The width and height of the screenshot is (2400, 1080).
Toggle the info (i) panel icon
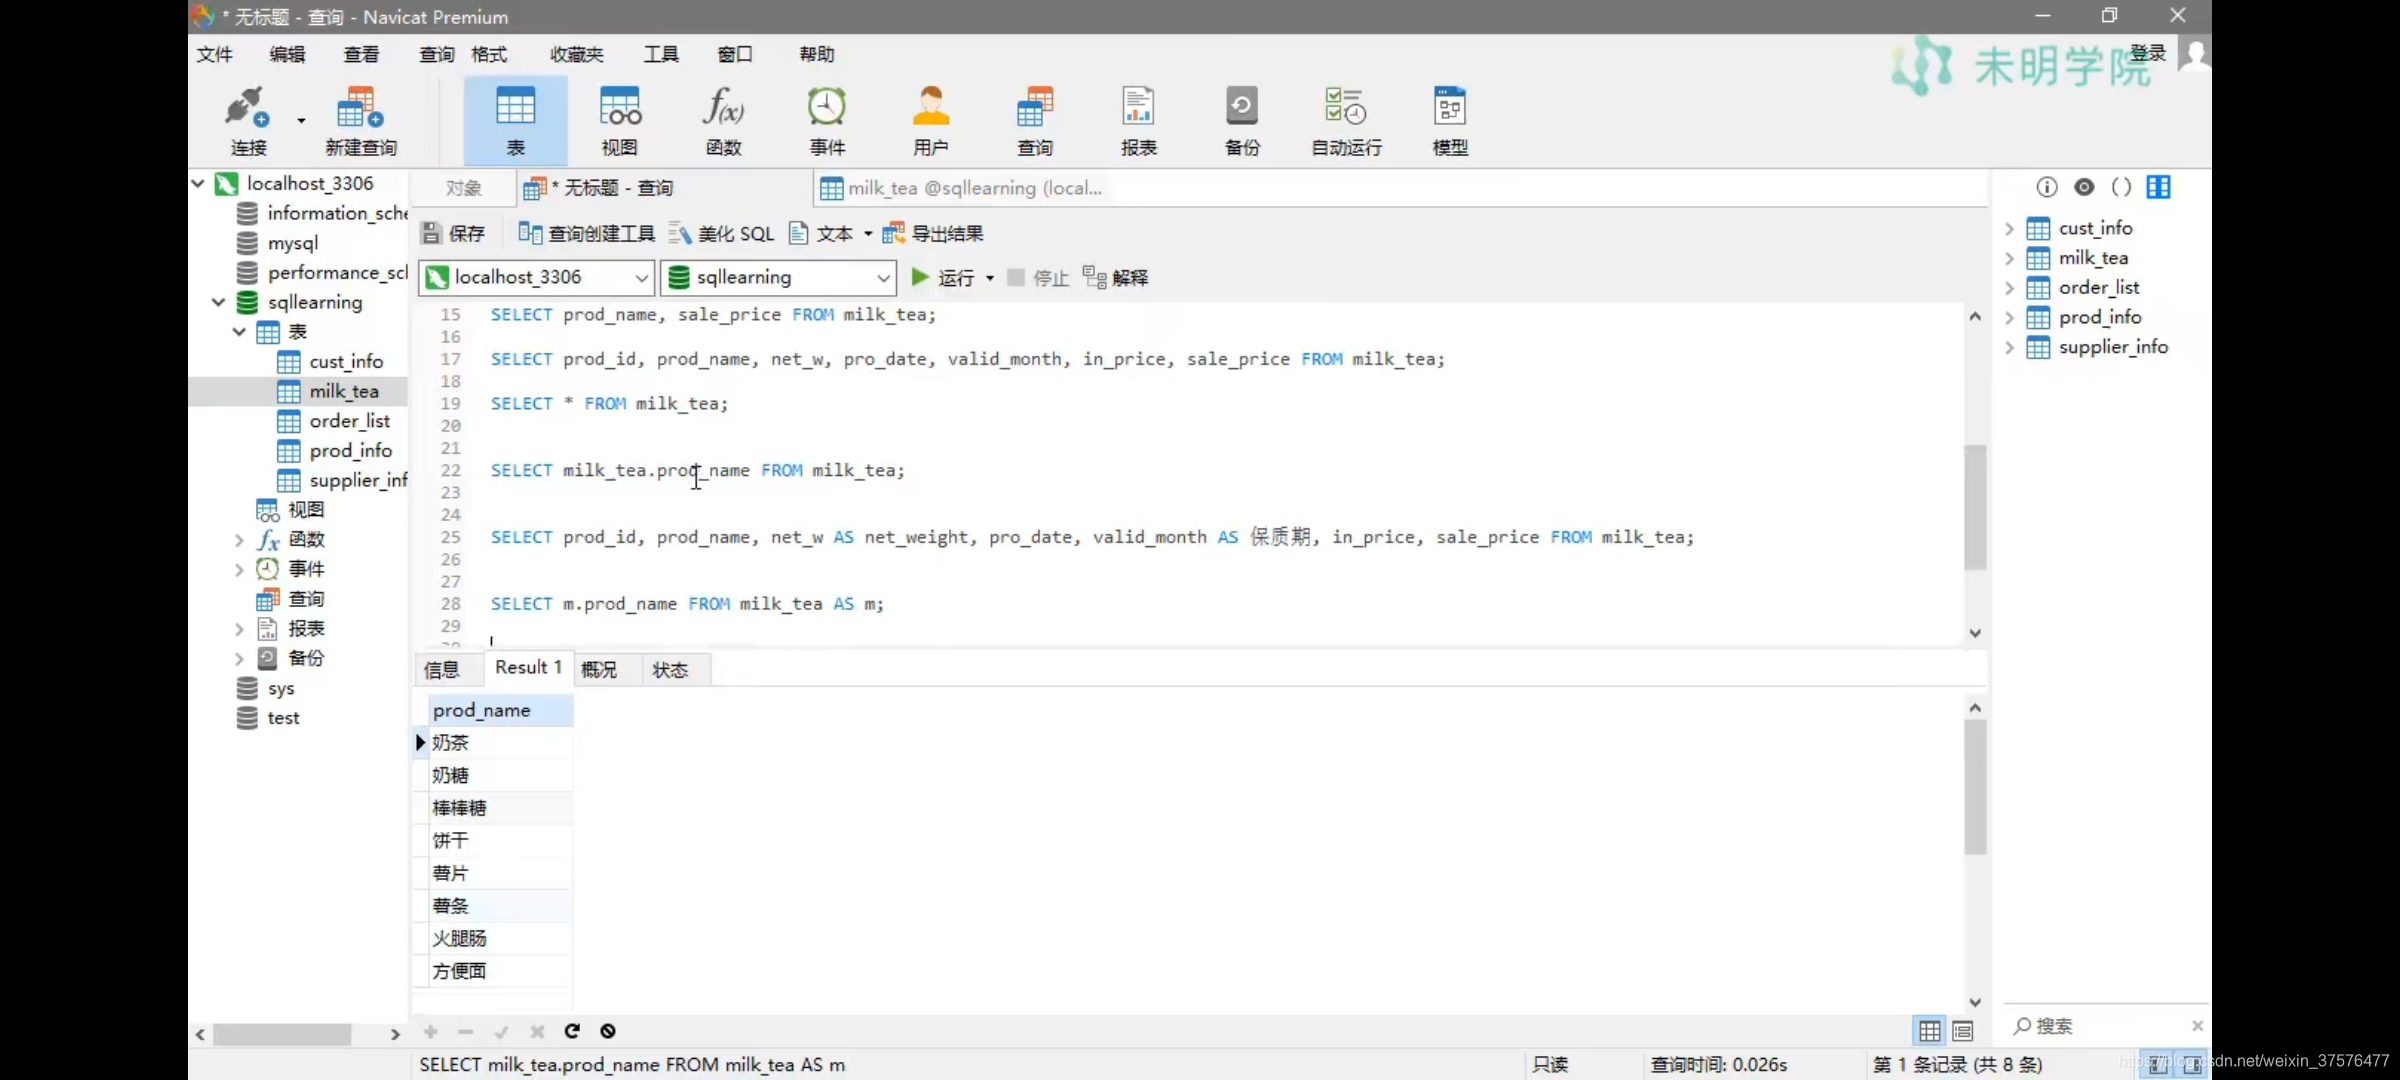[x=2046, y=187]
